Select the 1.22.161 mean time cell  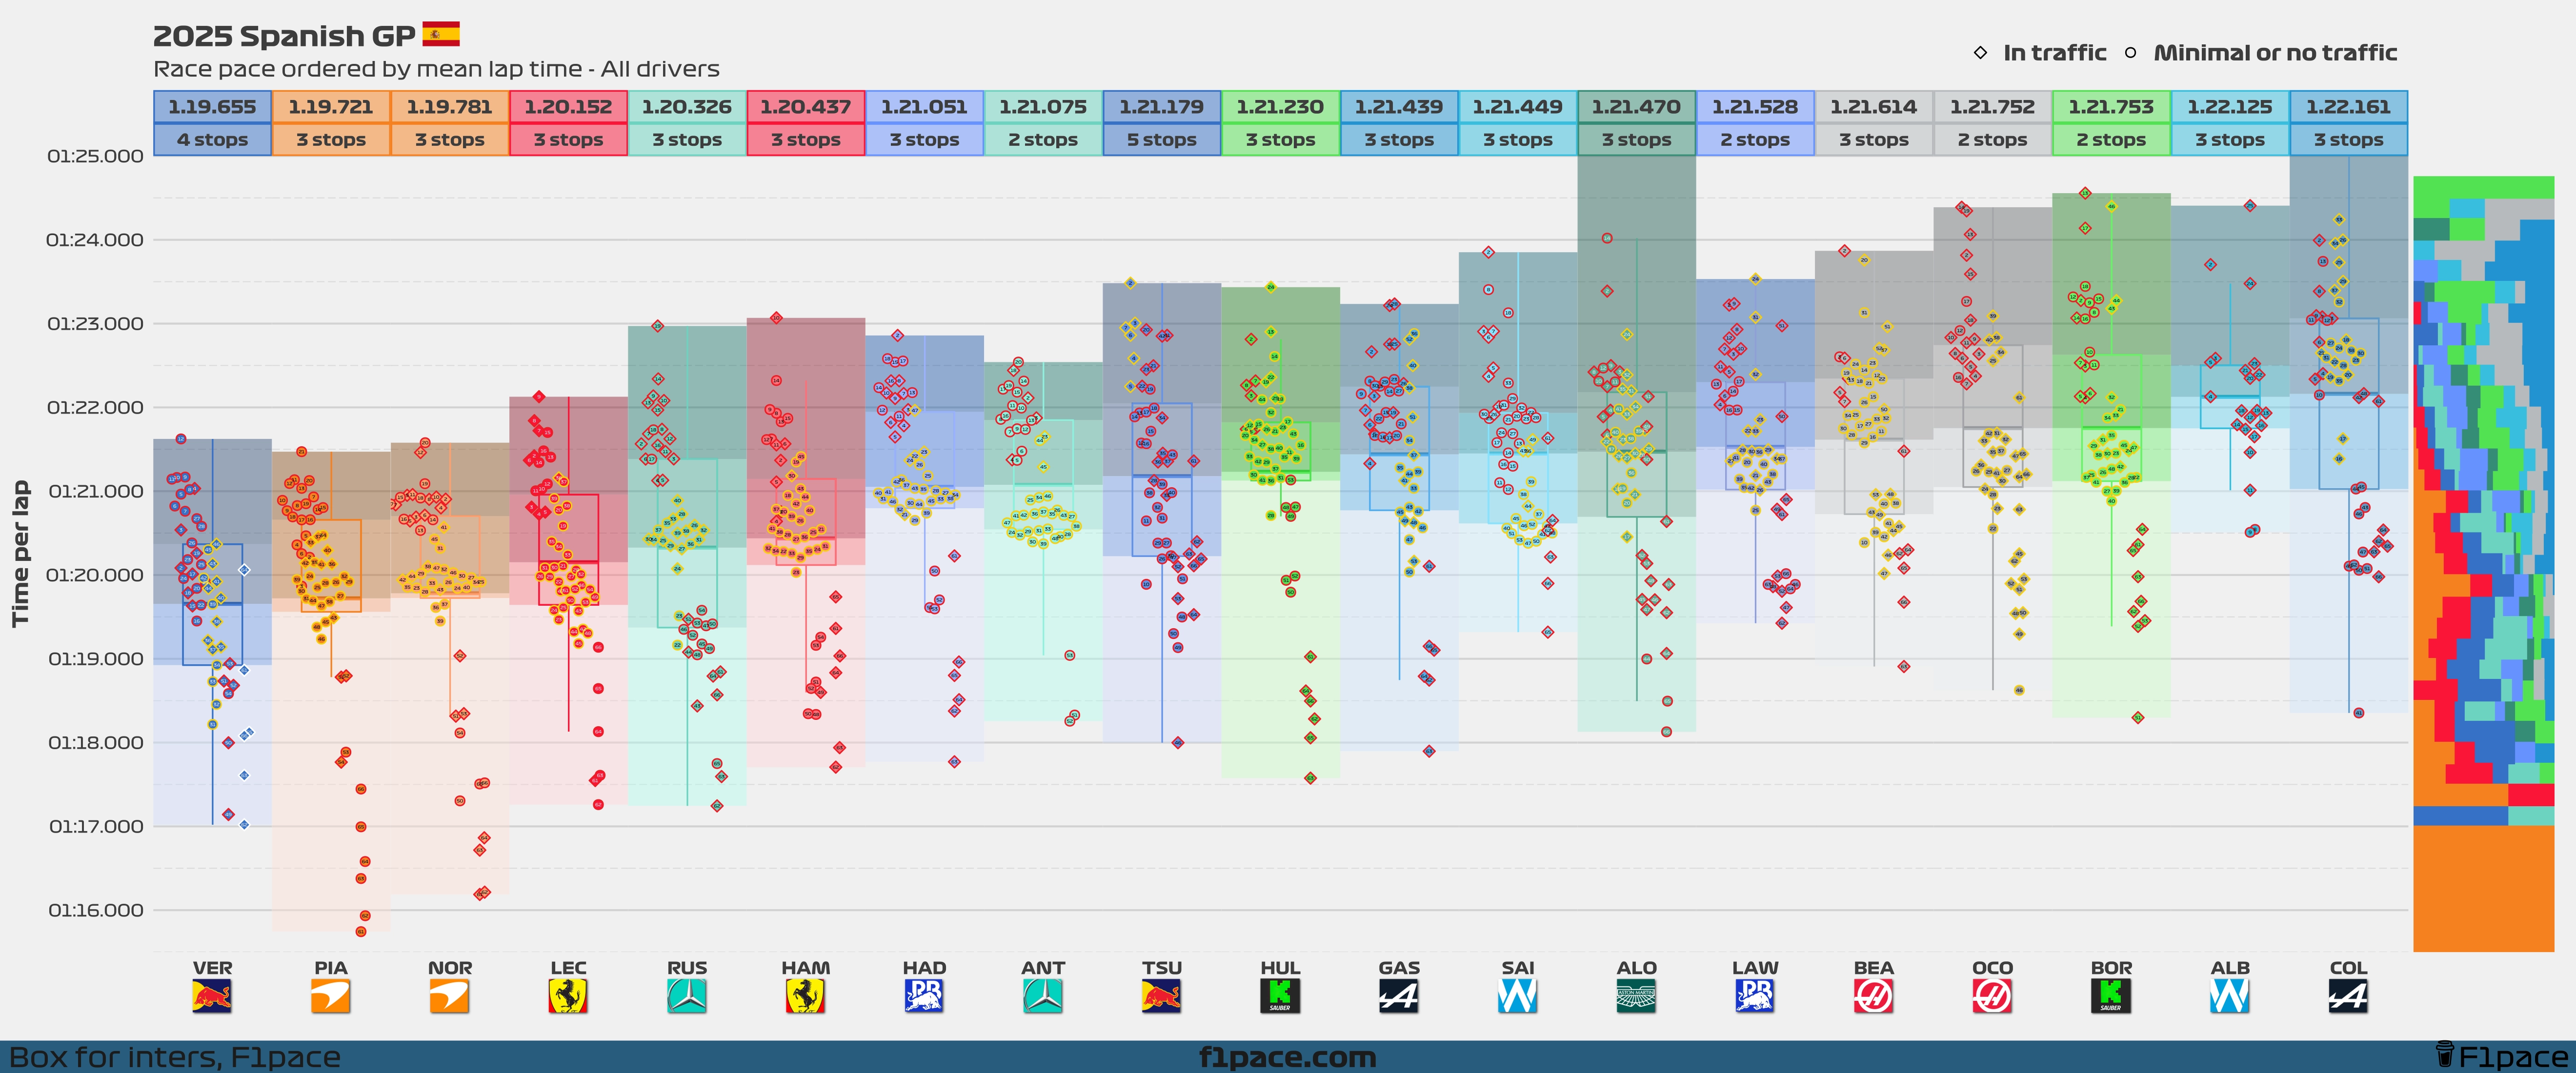coord(2349,107)
